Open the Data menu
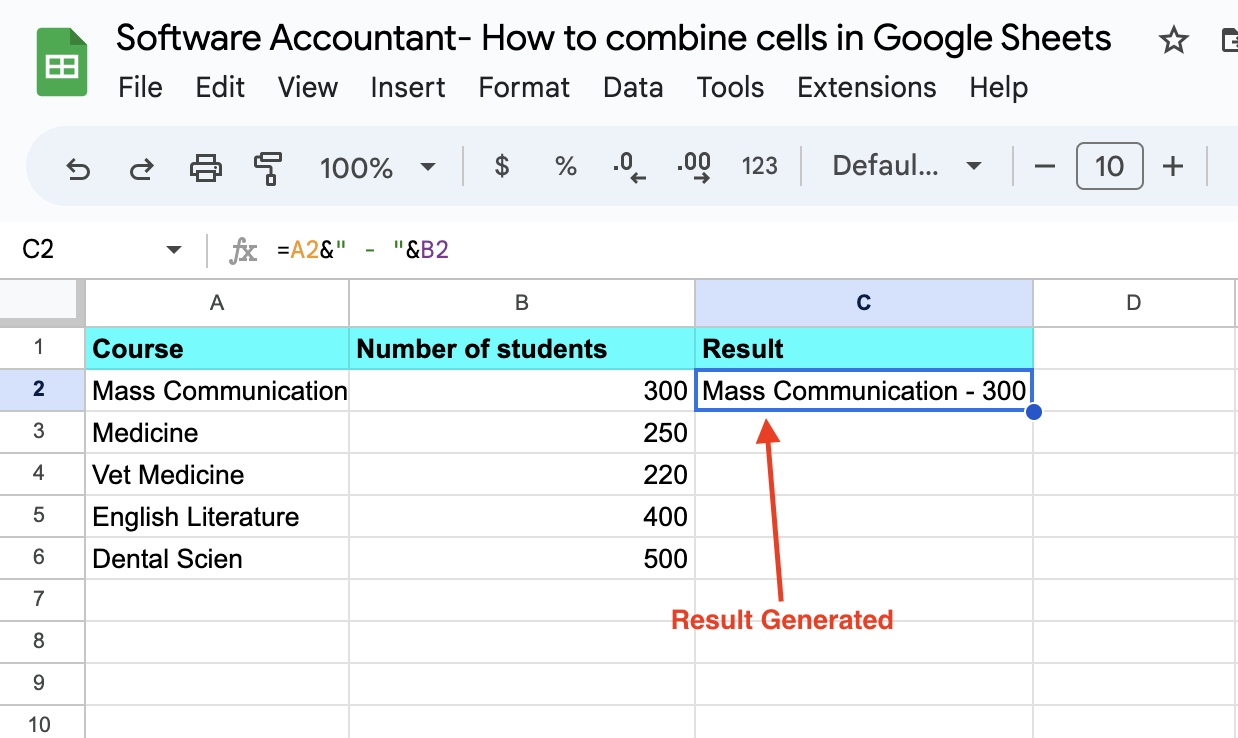 [x=633, y=87]
